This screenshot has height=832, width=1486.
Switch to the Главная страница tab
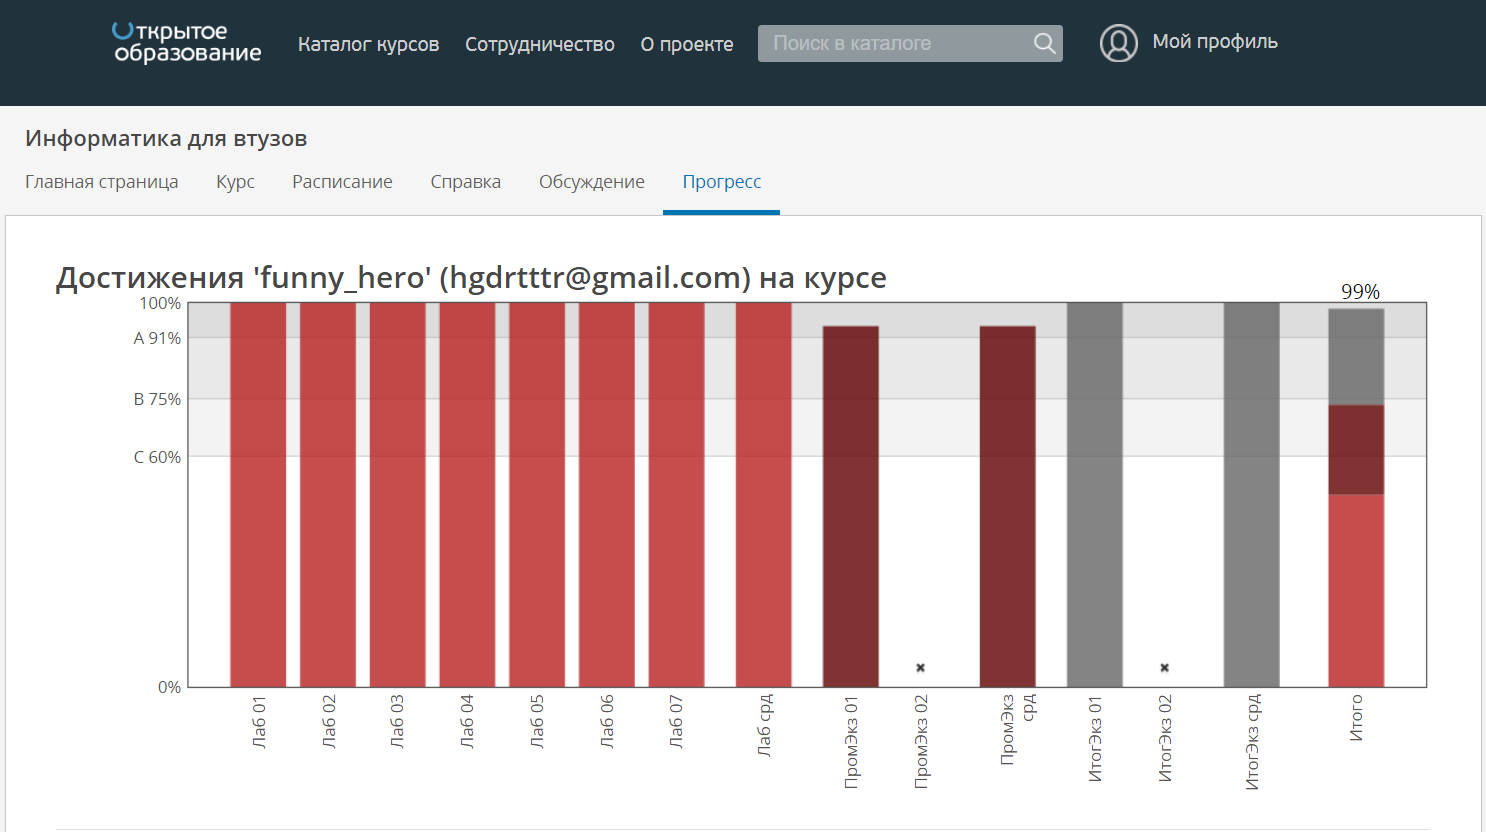(x=101, y=182)
